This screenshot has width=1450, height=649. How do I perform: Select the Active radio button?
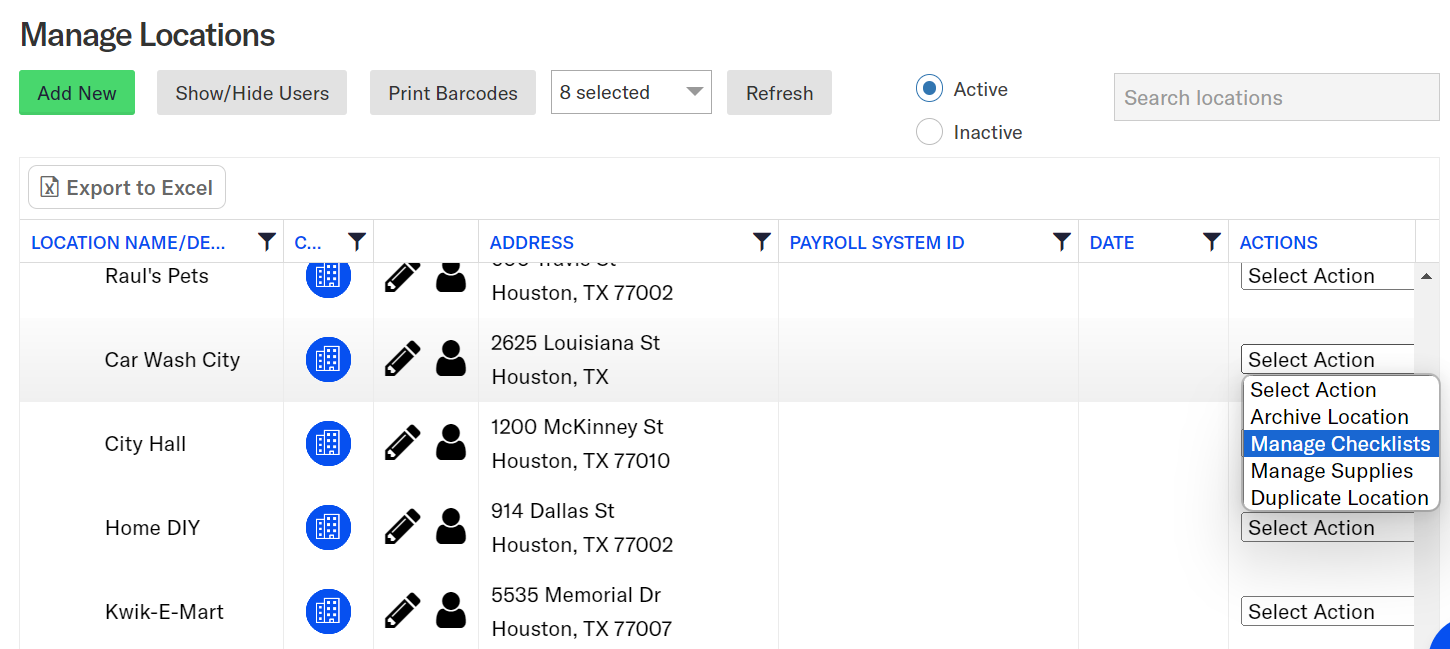(929, 89)
